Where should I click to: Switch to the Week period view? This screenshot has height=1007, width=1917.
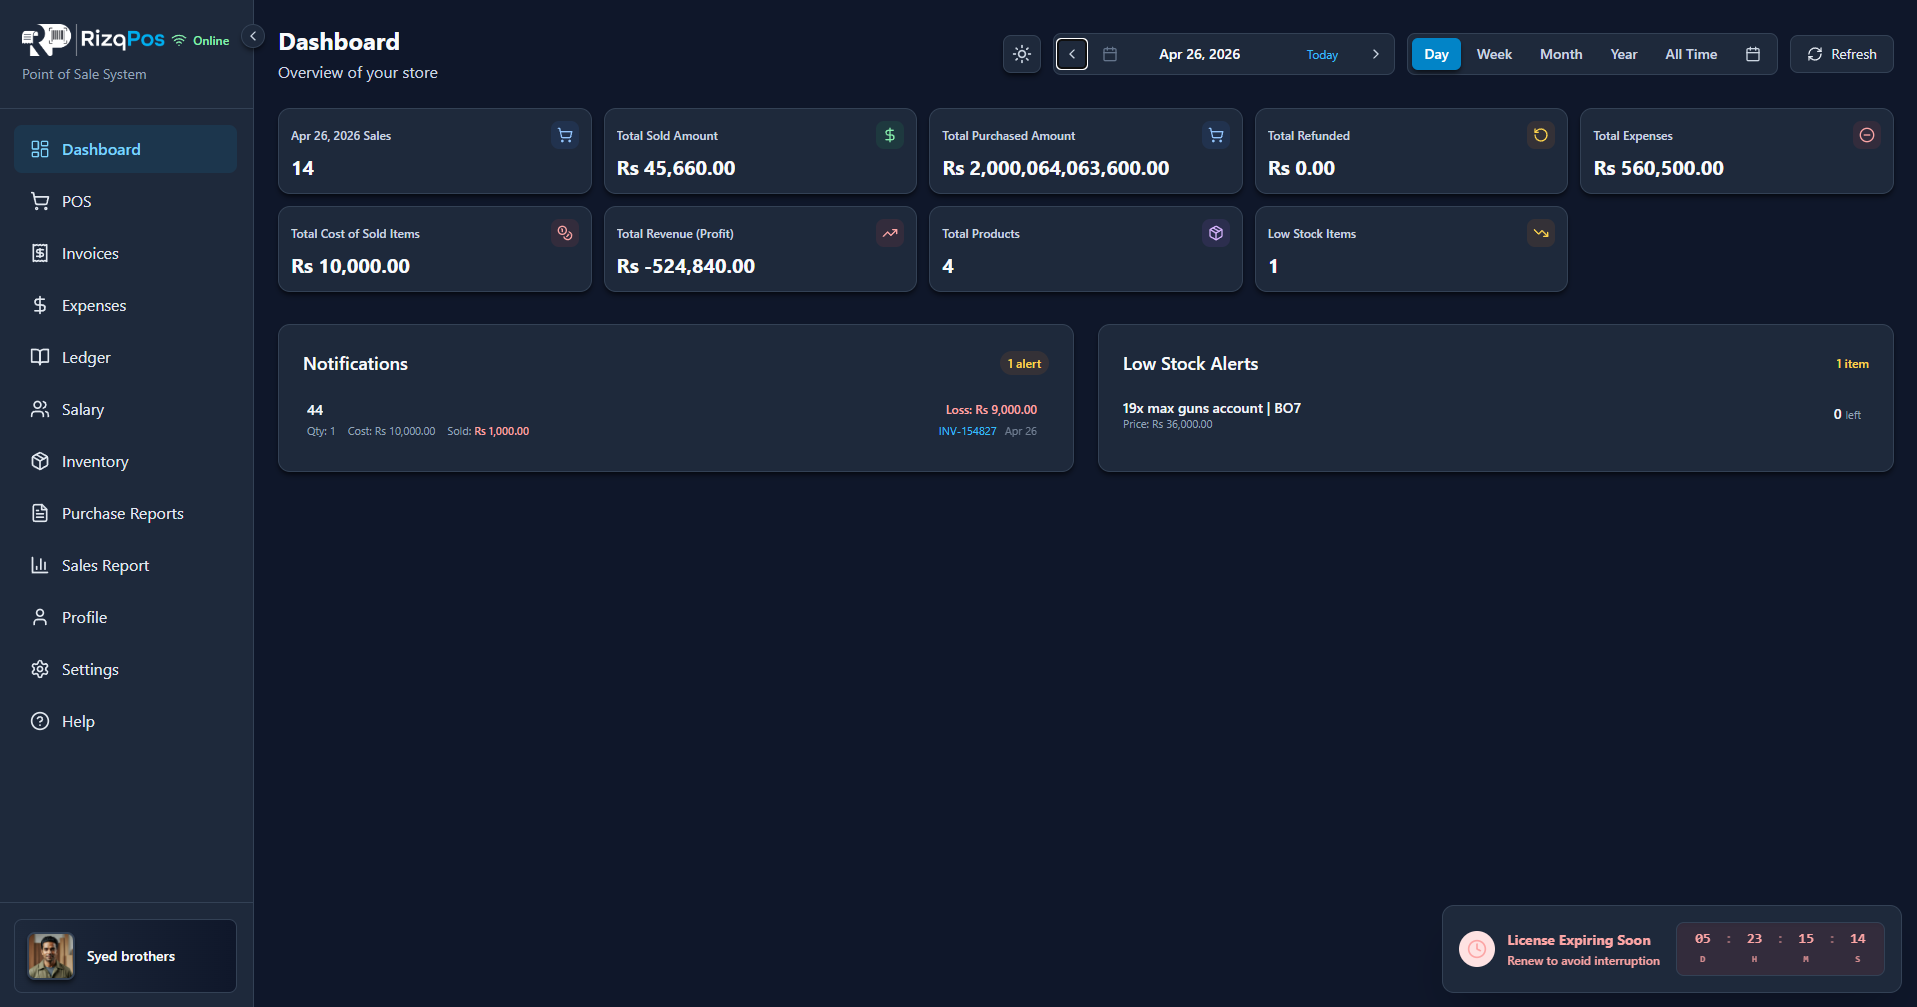[x=1493, y=54]
